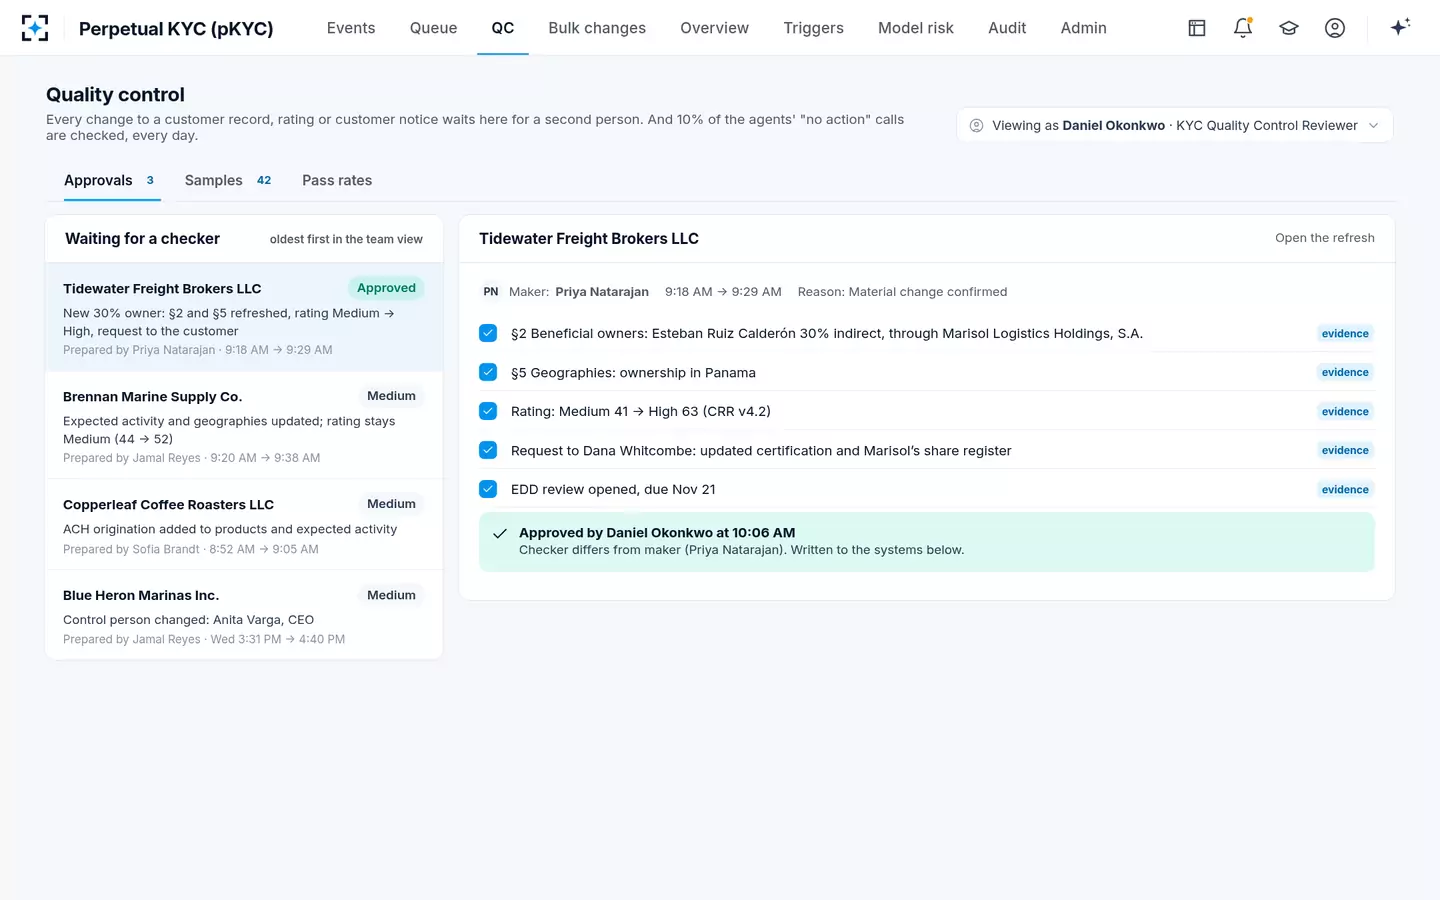The width and height of the screenshot is (1440, 900).
Task: Click the pKYC app logo icon
Action: tap(35, 28)
